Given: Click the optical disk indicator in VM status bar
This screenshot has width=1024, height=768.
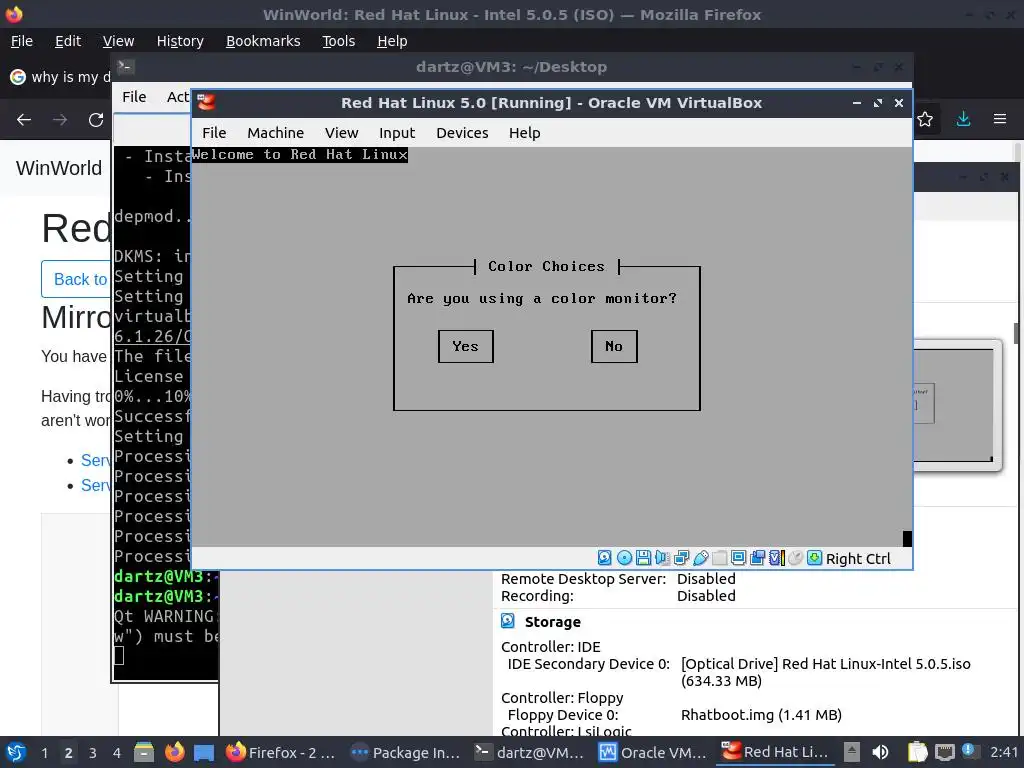Looking at the screenshot, I should coord(624,558).
